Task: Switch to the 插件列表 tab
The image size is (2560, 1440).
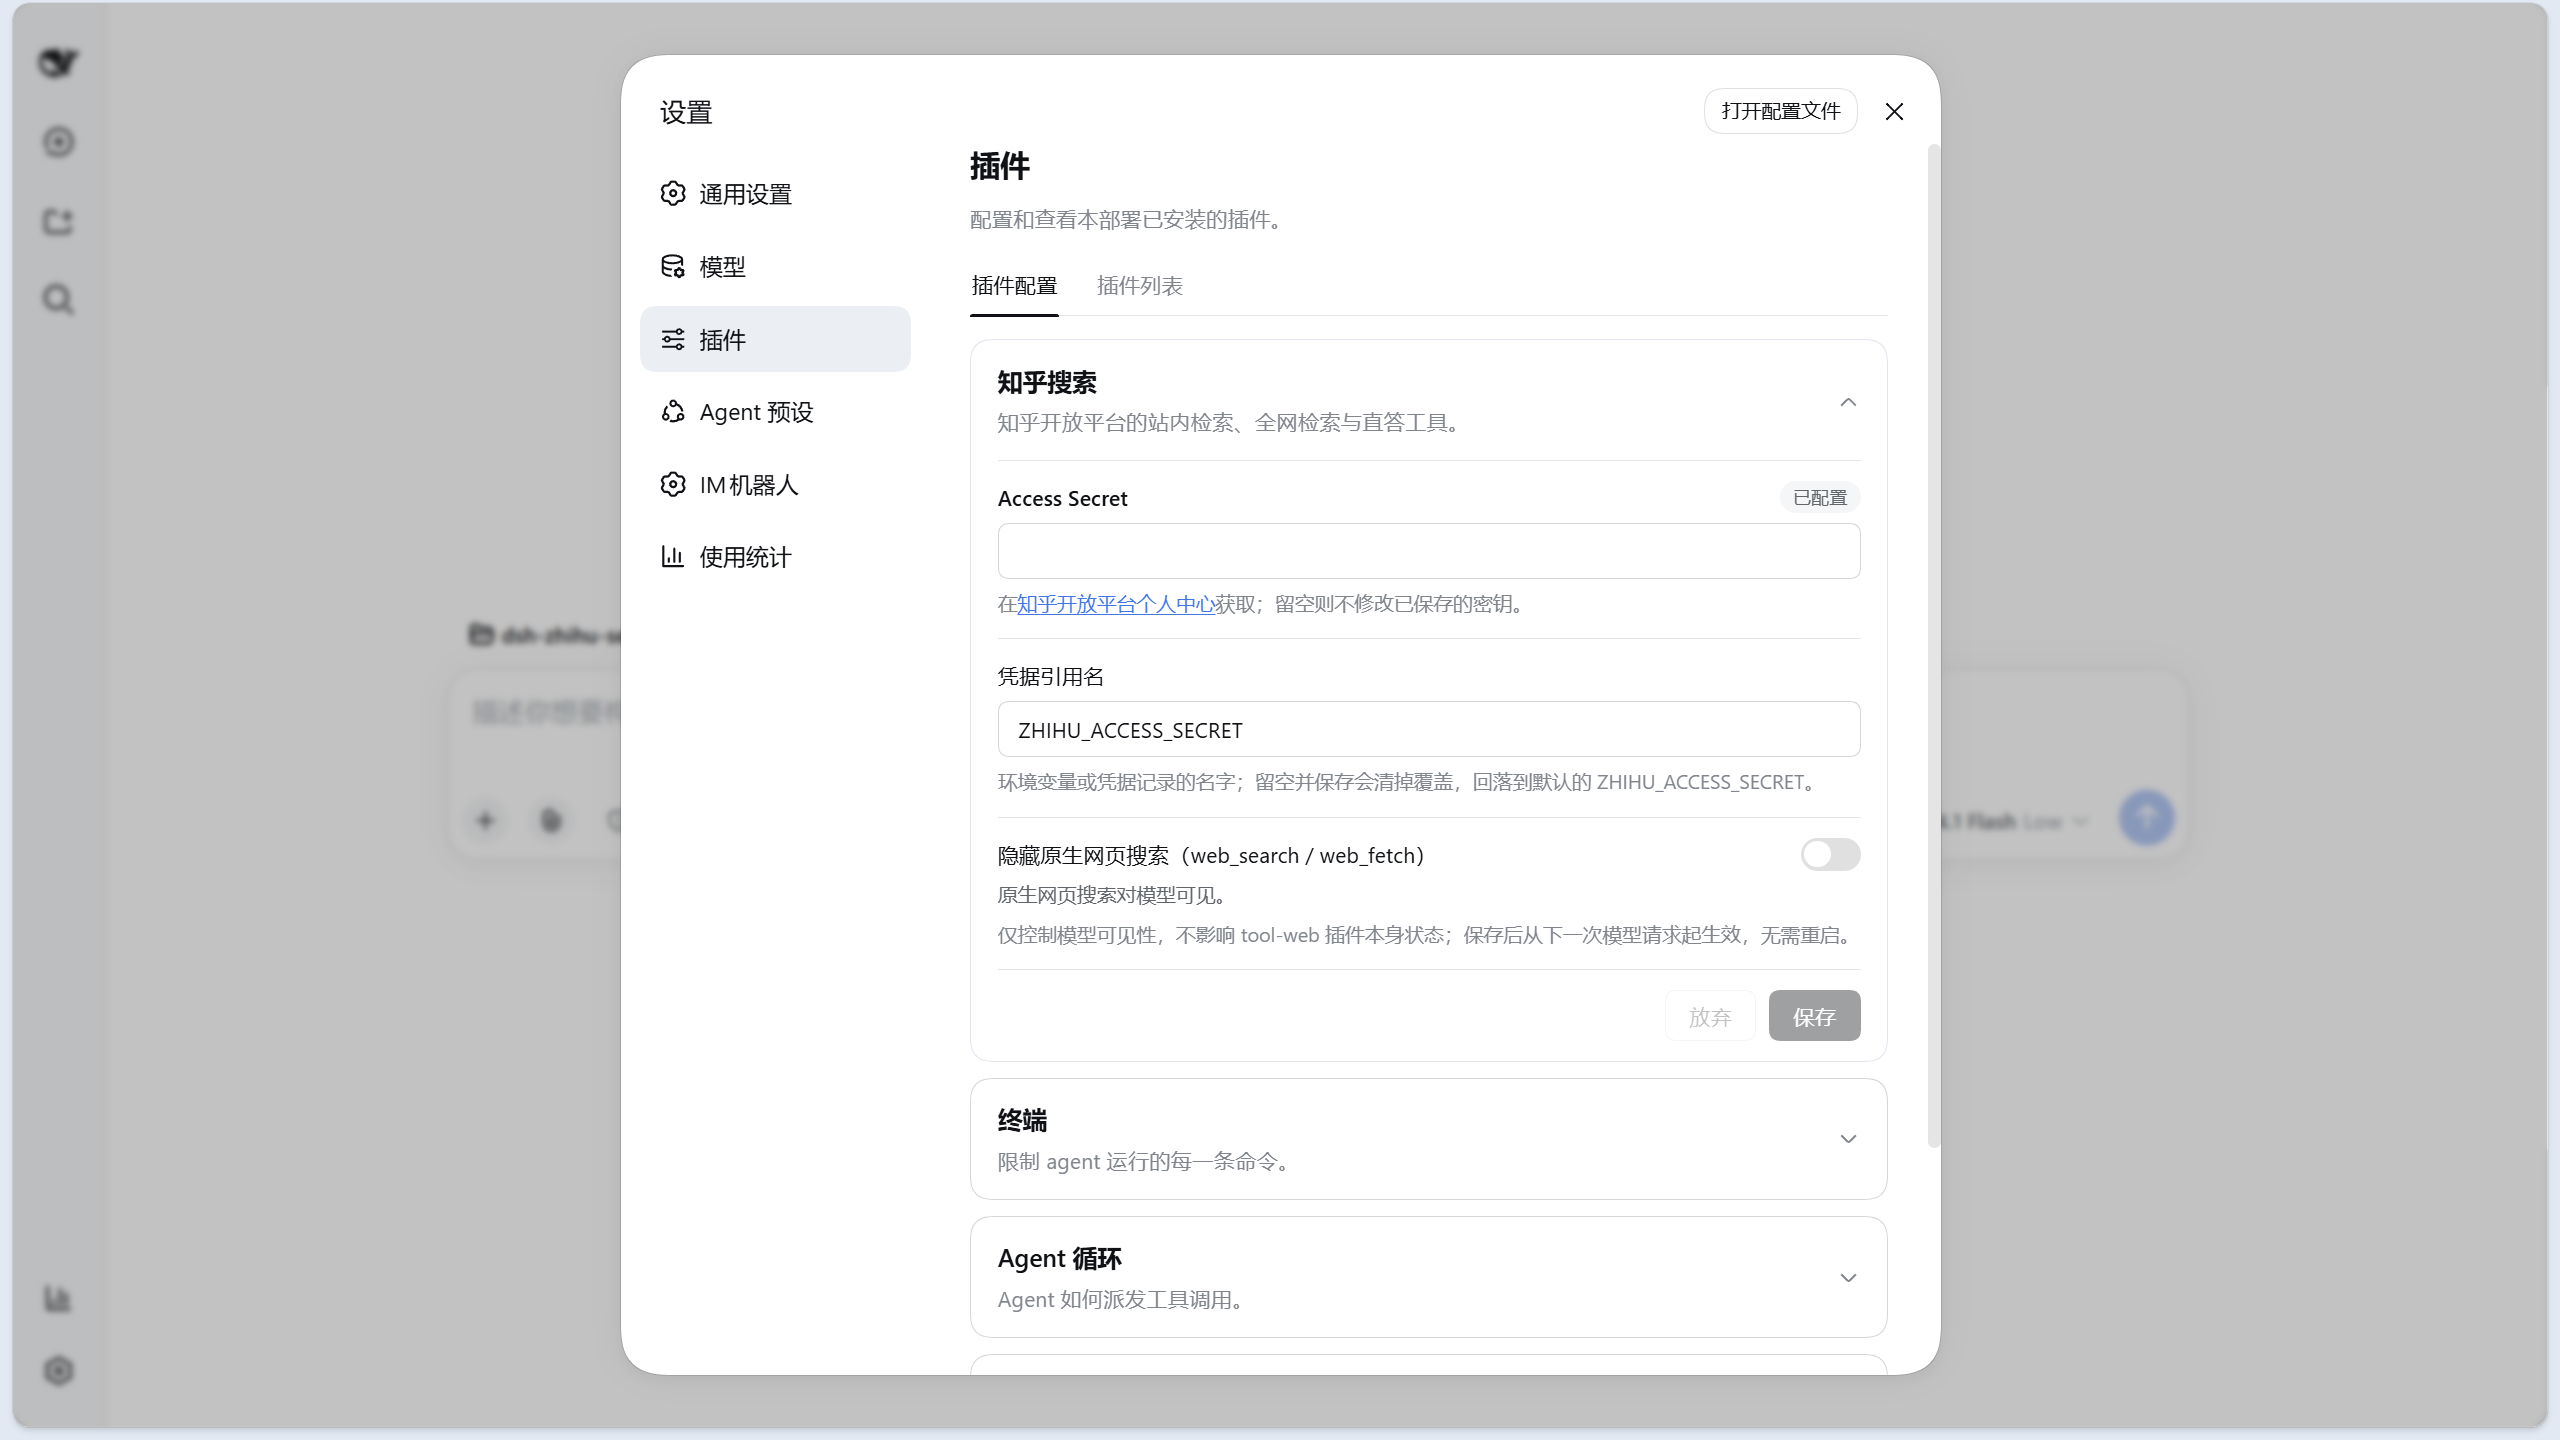Action: (x=1139, y=286)
